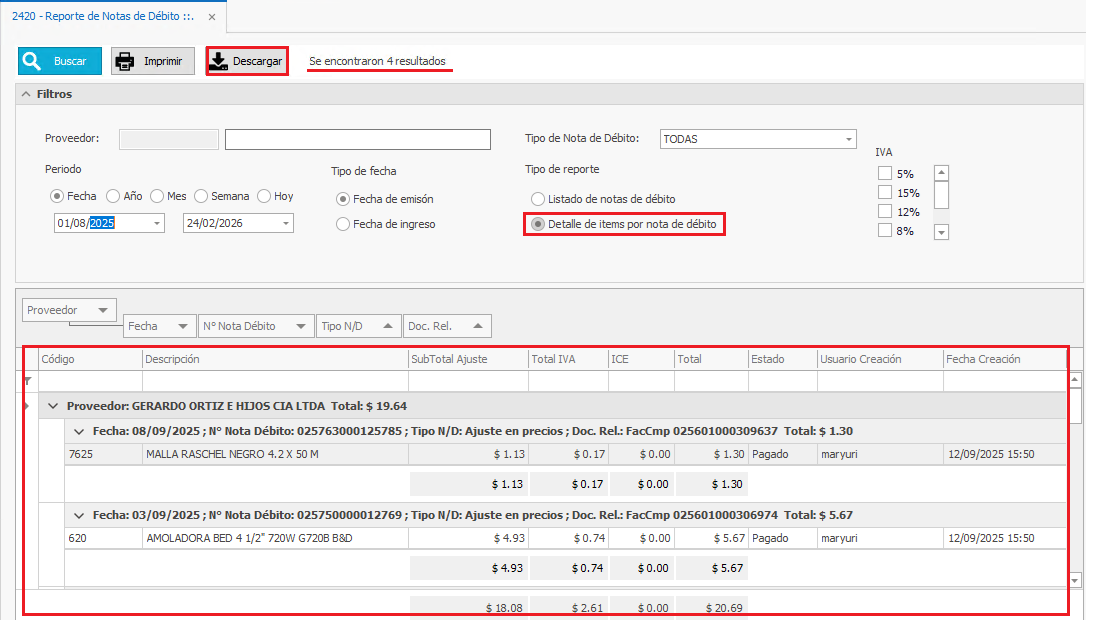
Task: Click the Proveedor name text field
Action: point(357,139)
